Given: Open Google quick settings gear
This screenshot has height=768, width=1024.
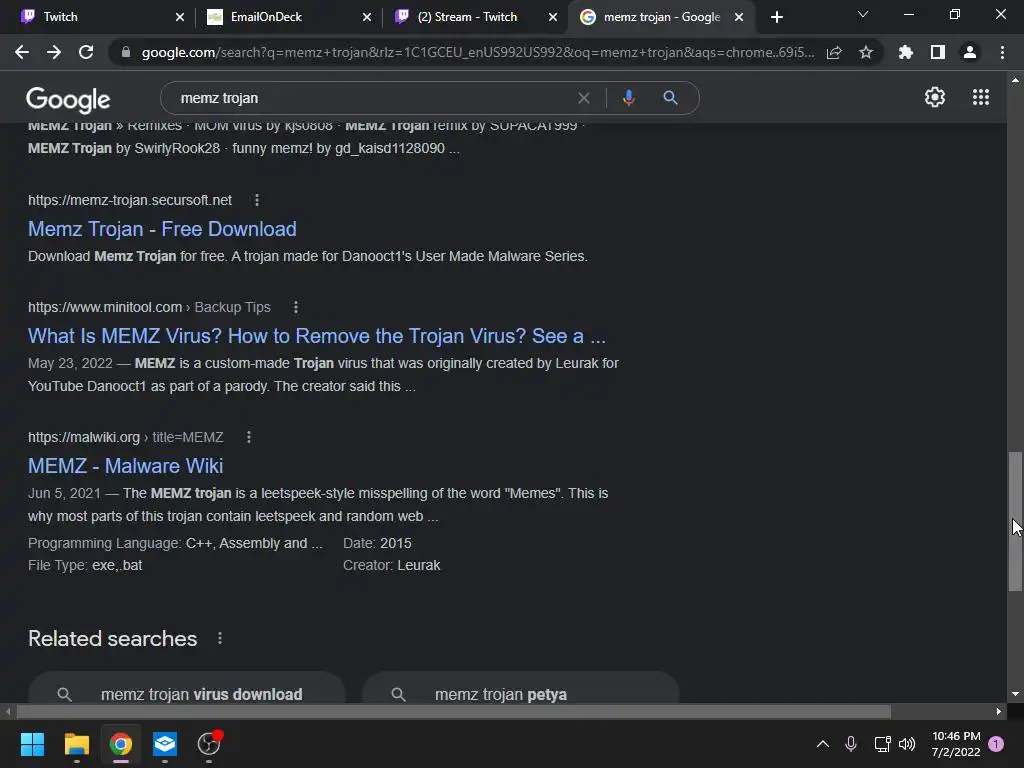Looking at the screenshot, I should point(935,97).
